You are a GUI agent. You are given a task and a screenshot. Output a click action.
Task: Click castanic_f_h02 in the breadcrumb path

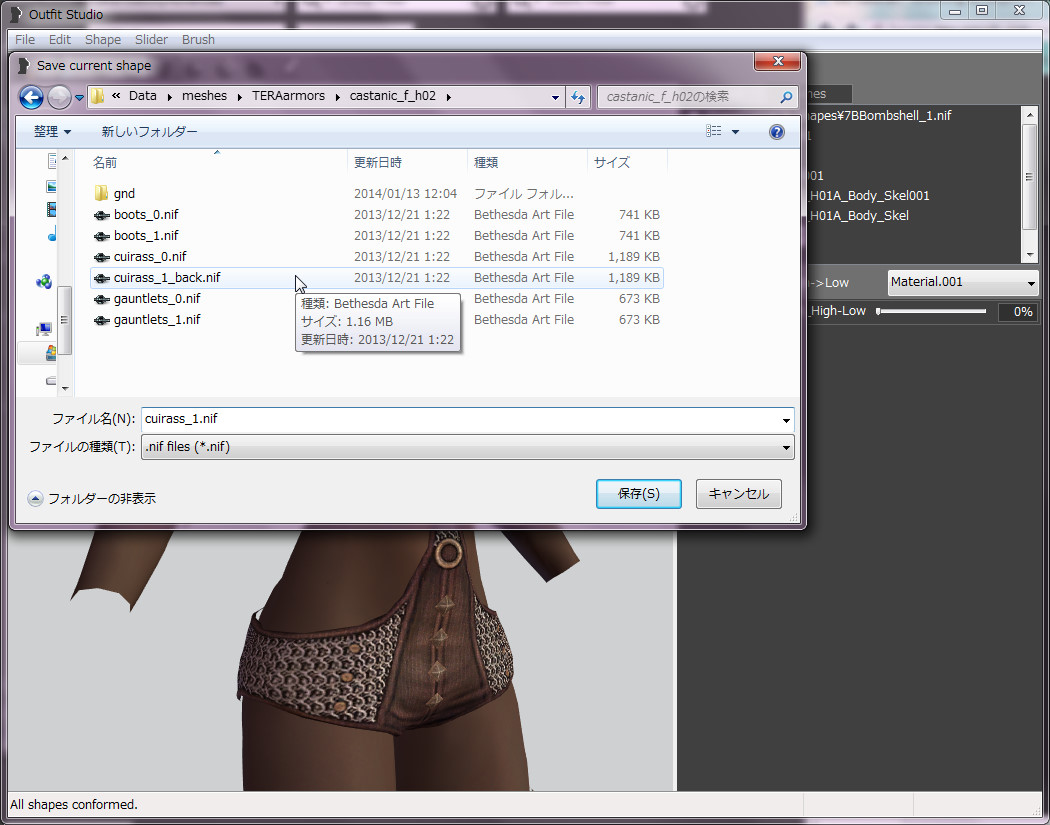393,96
